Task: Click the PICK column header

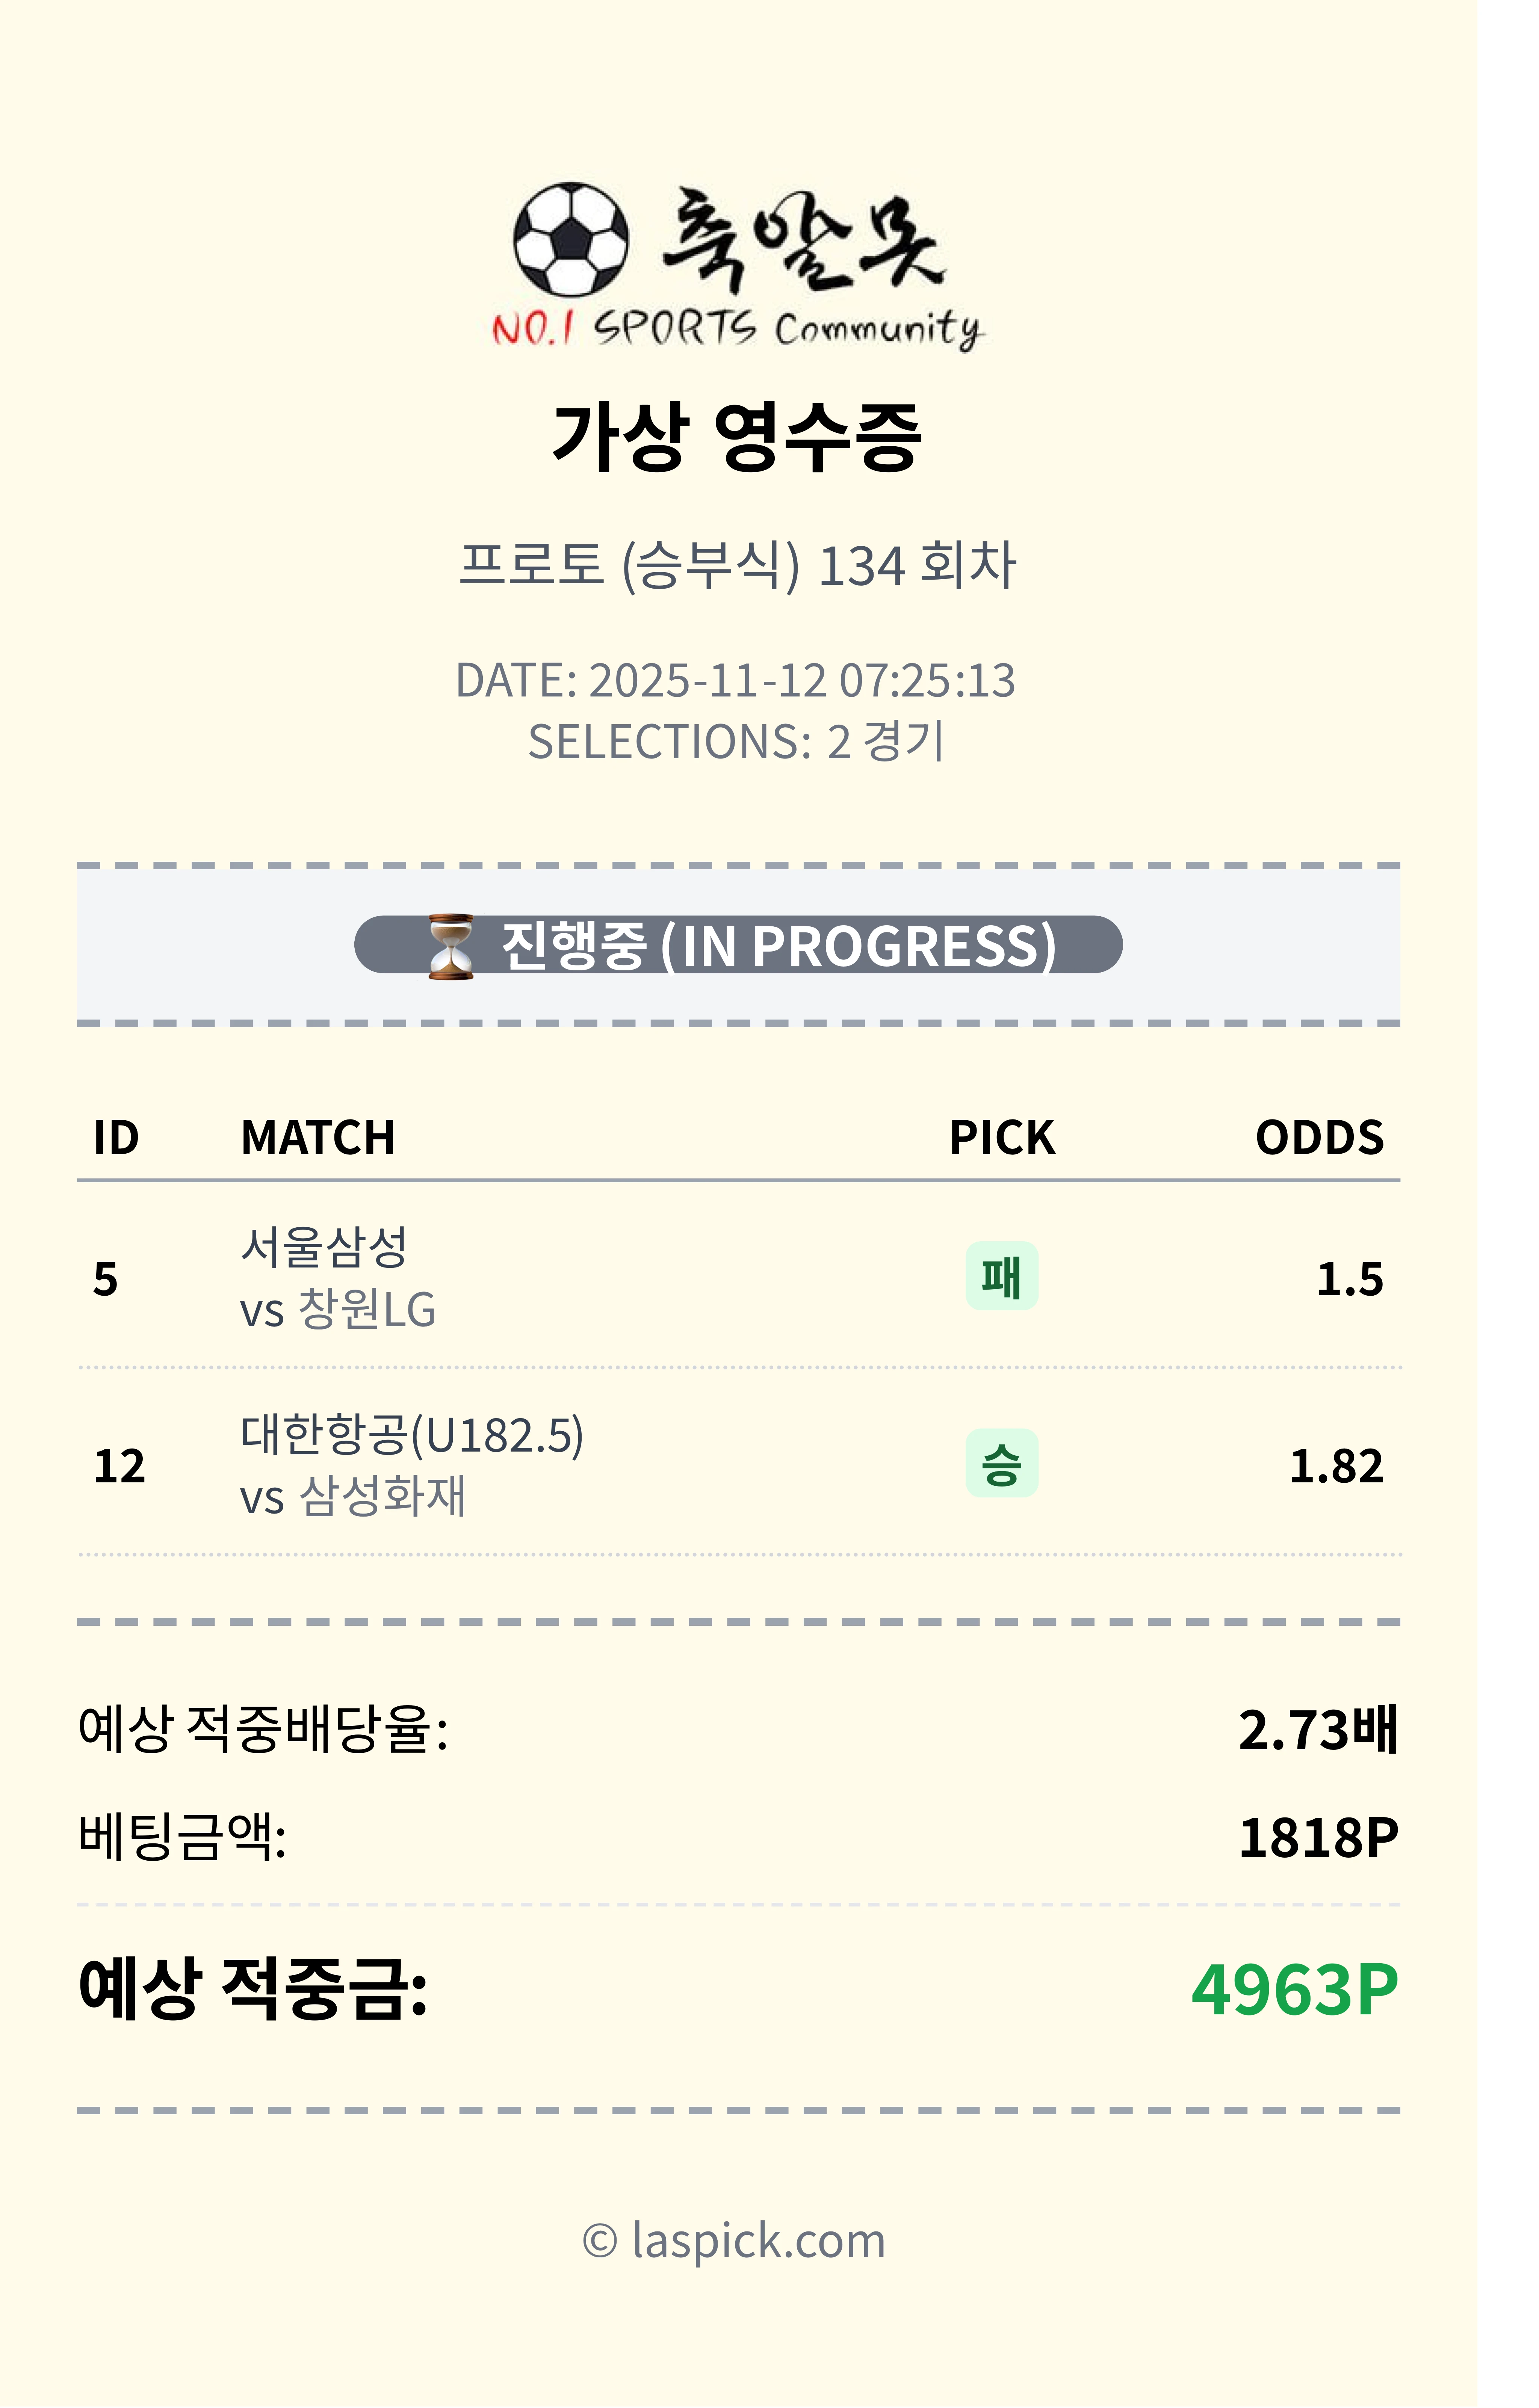Action: click(1001, 1138)
